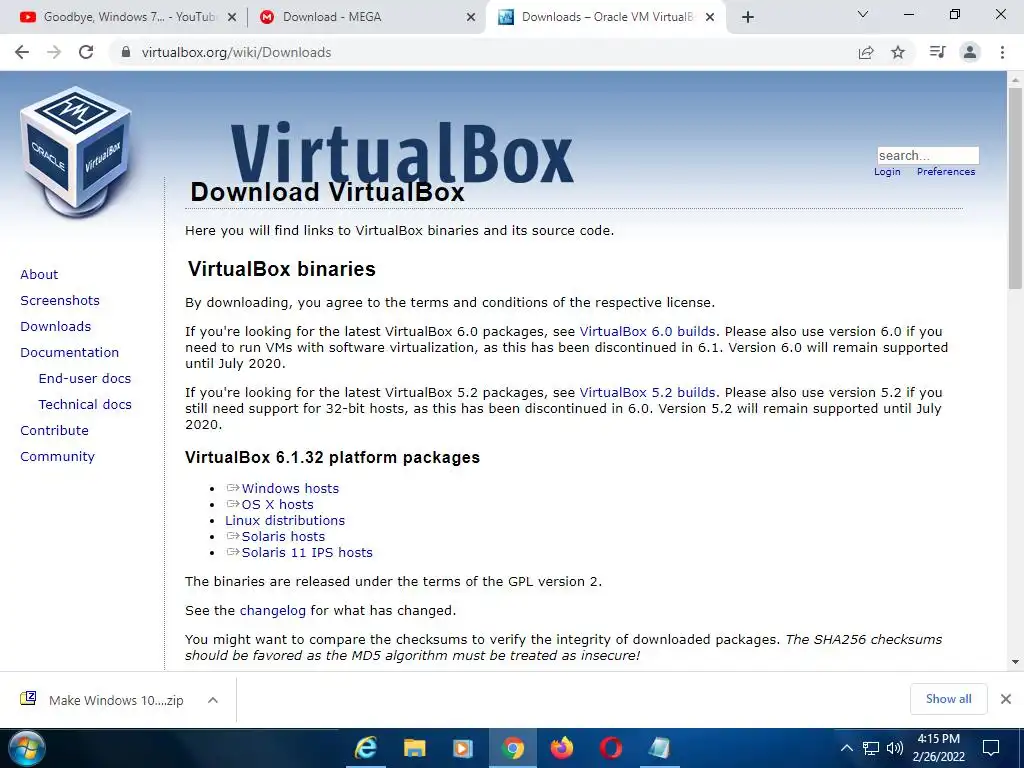The image size is (1024, 768).
Task: Click the page vertical scrollbar thumb
Action: pyautogui.click(x=1015, y=188)
